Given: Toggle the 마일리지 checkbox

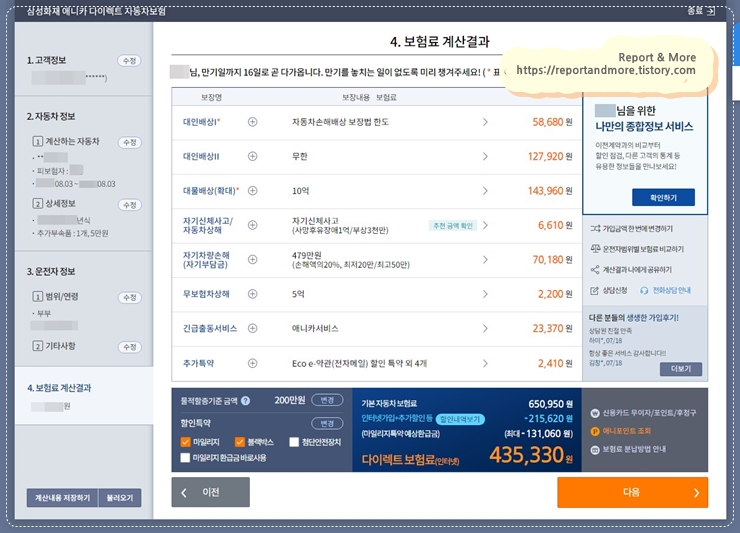Looking at the screenshot, I should pyautogui.click(x=185, y=442).
